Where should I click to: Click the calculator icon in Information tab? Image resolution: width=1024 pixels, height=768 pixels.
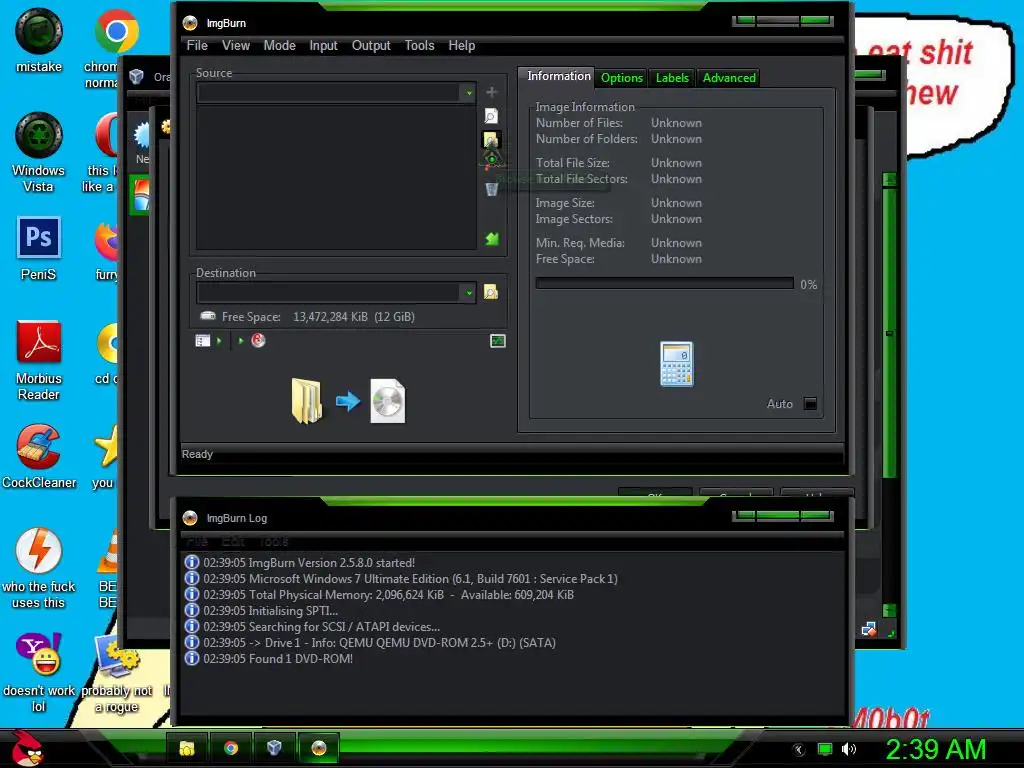pyautogui.click(x=677, y=364)
